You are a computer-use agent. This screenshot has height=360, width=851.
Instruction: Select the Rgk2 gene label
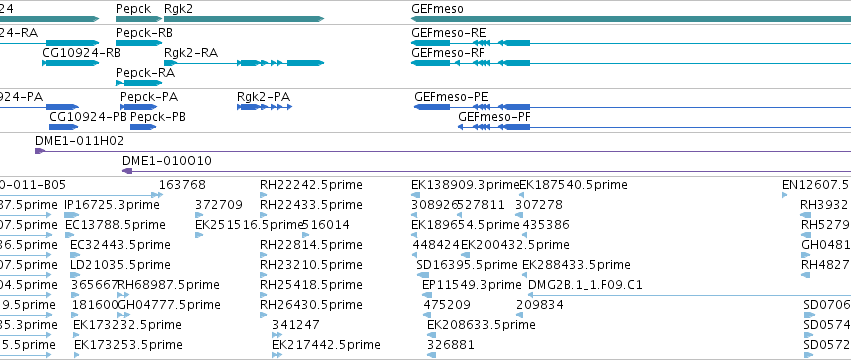[178, 9]
